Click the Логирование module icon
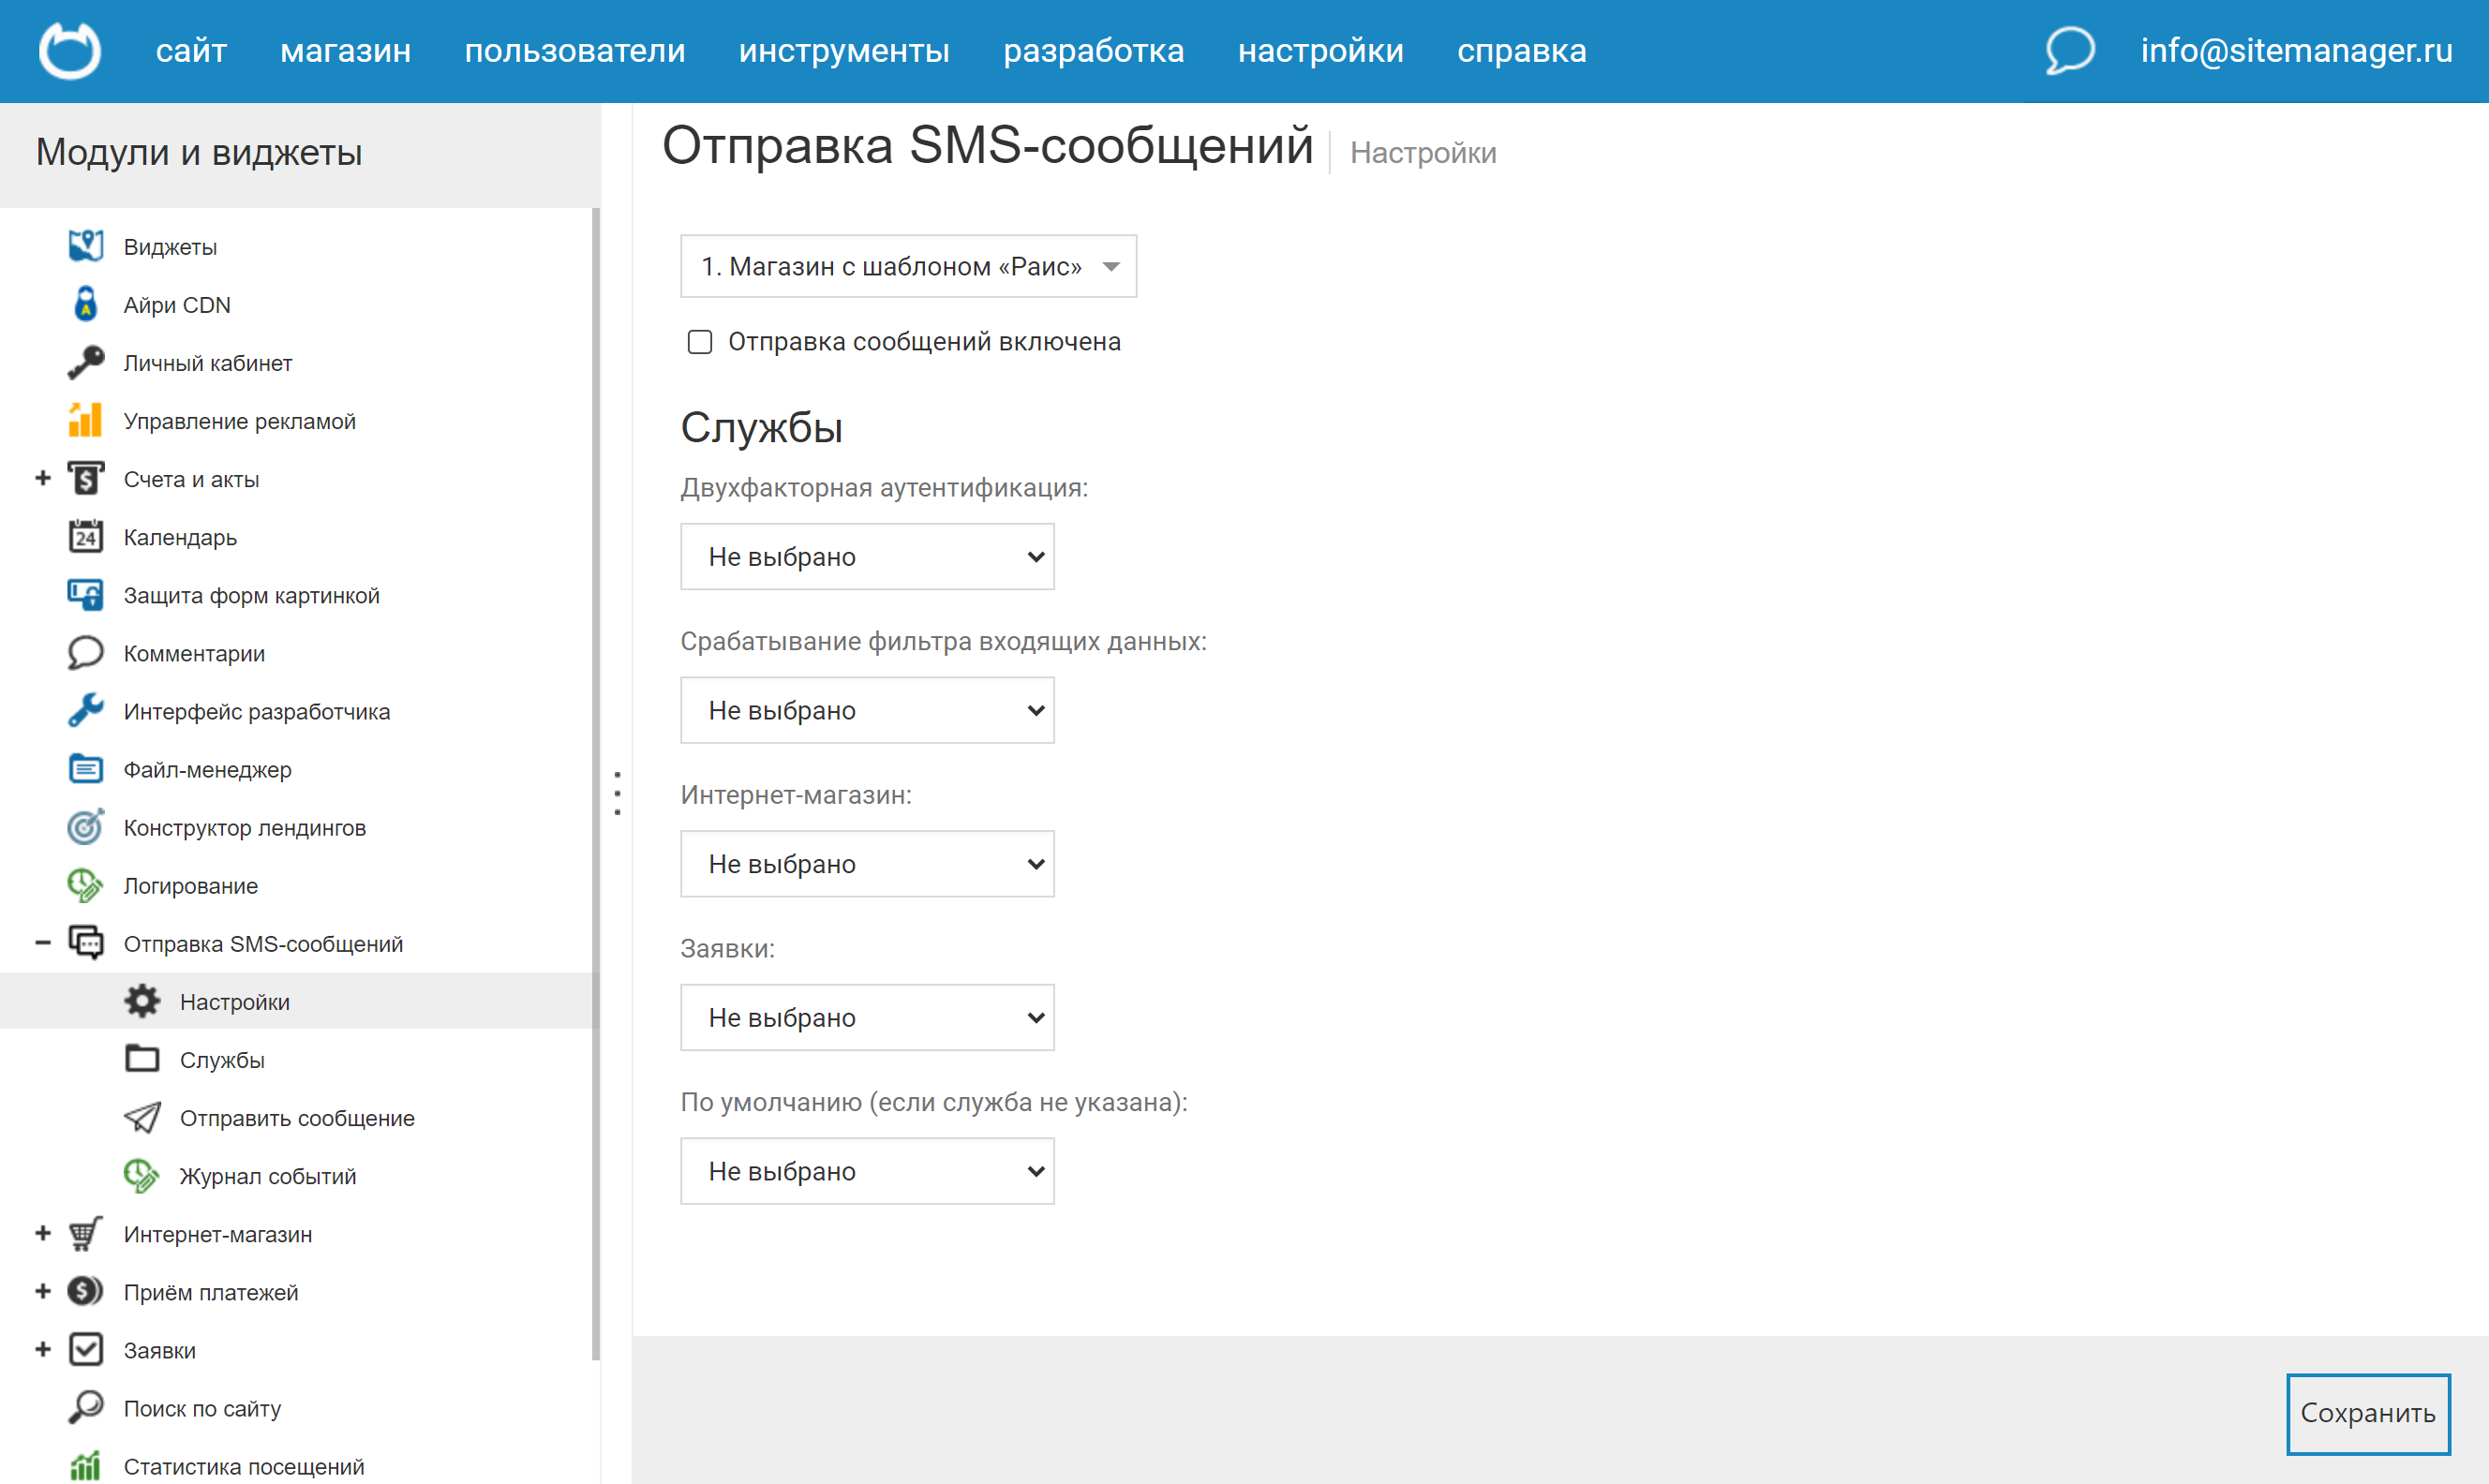2489x1484 pixels. click(85, 885)
